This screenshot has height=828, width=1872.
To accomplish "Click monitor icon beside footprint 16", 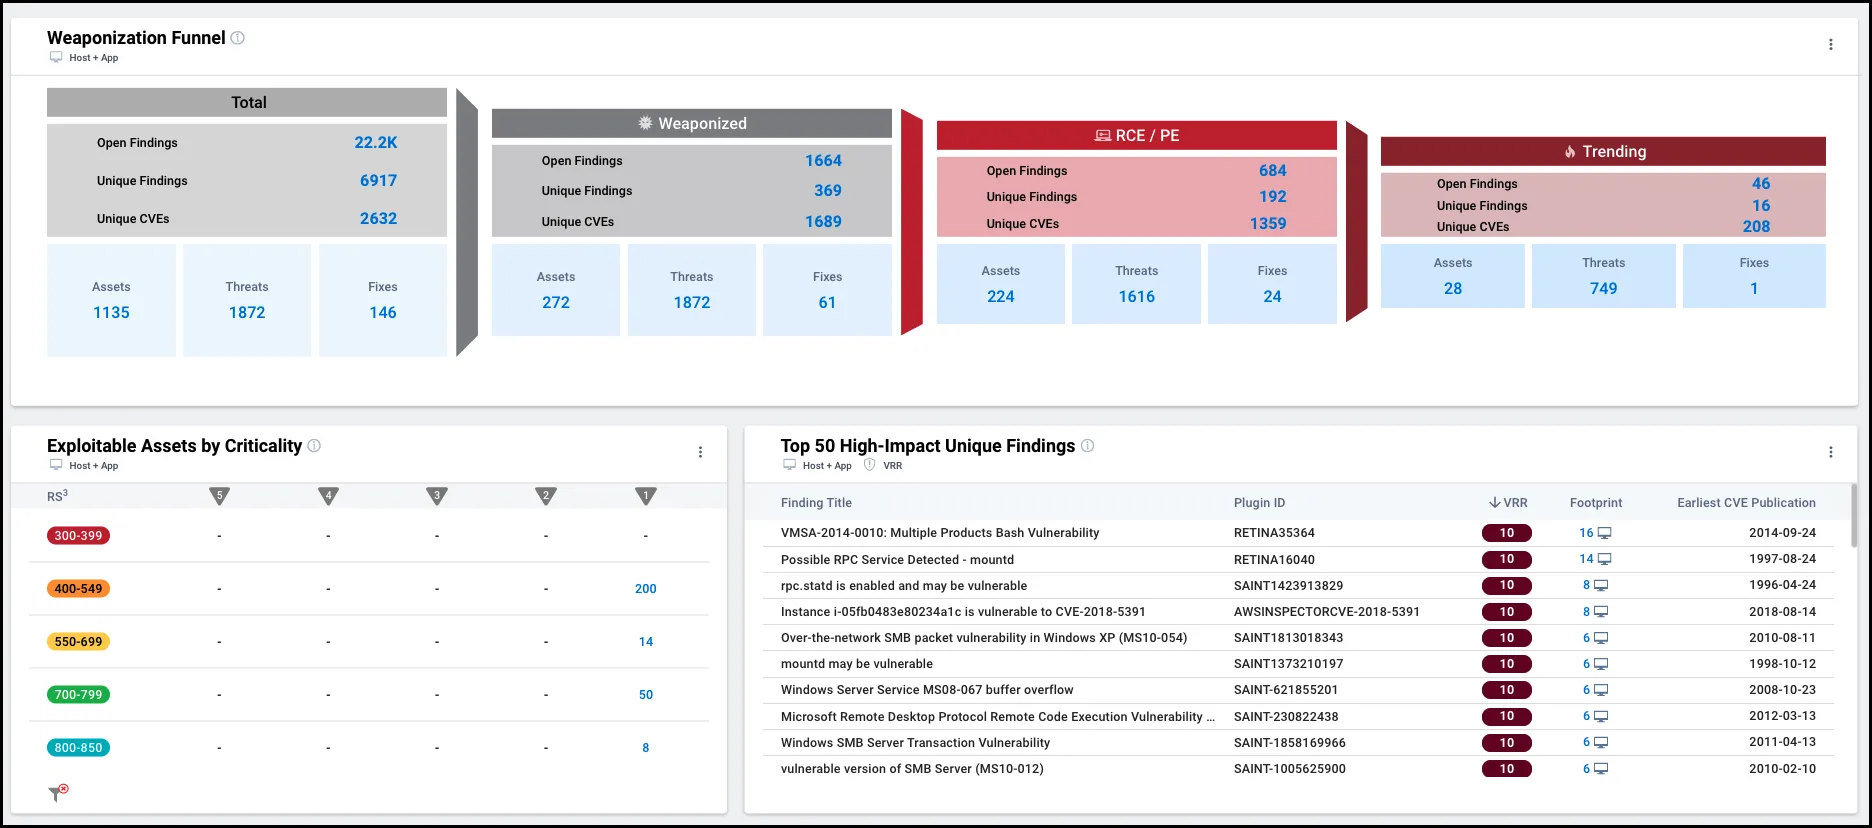I will [1605, 533].
